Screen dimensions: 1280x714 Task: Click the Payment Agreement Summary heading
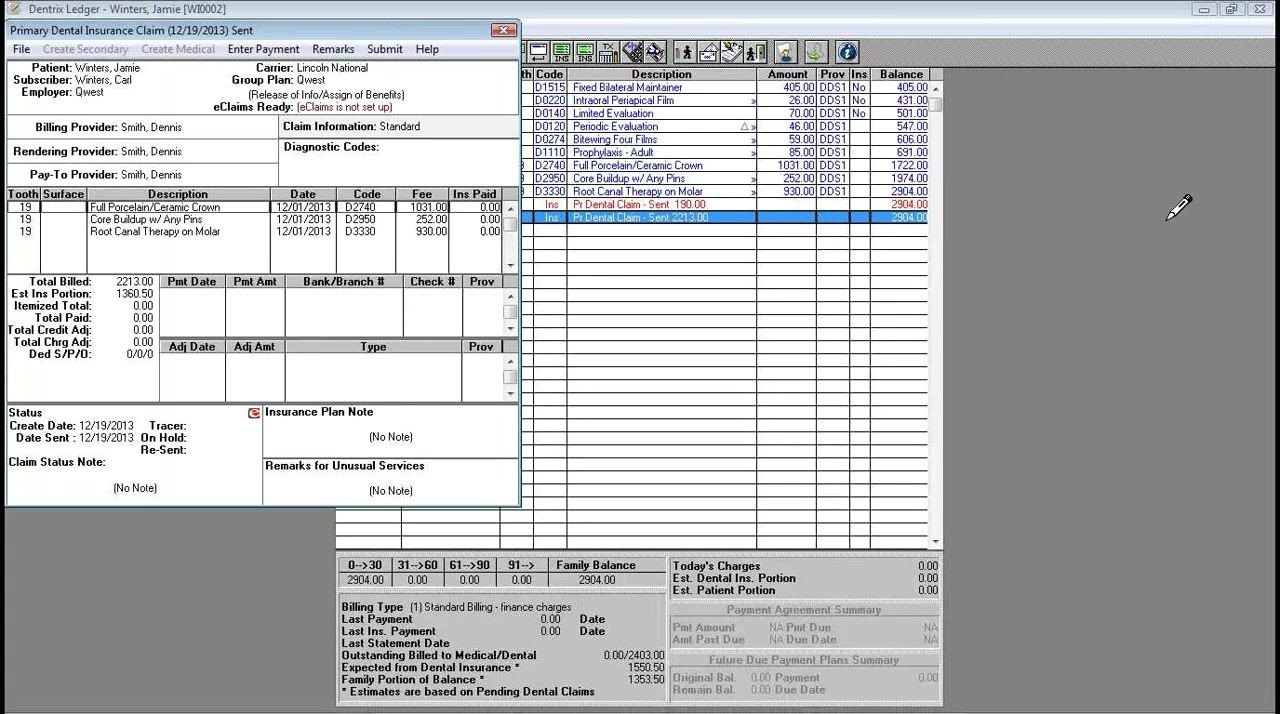pyautogui.click(x=804, y=610)
